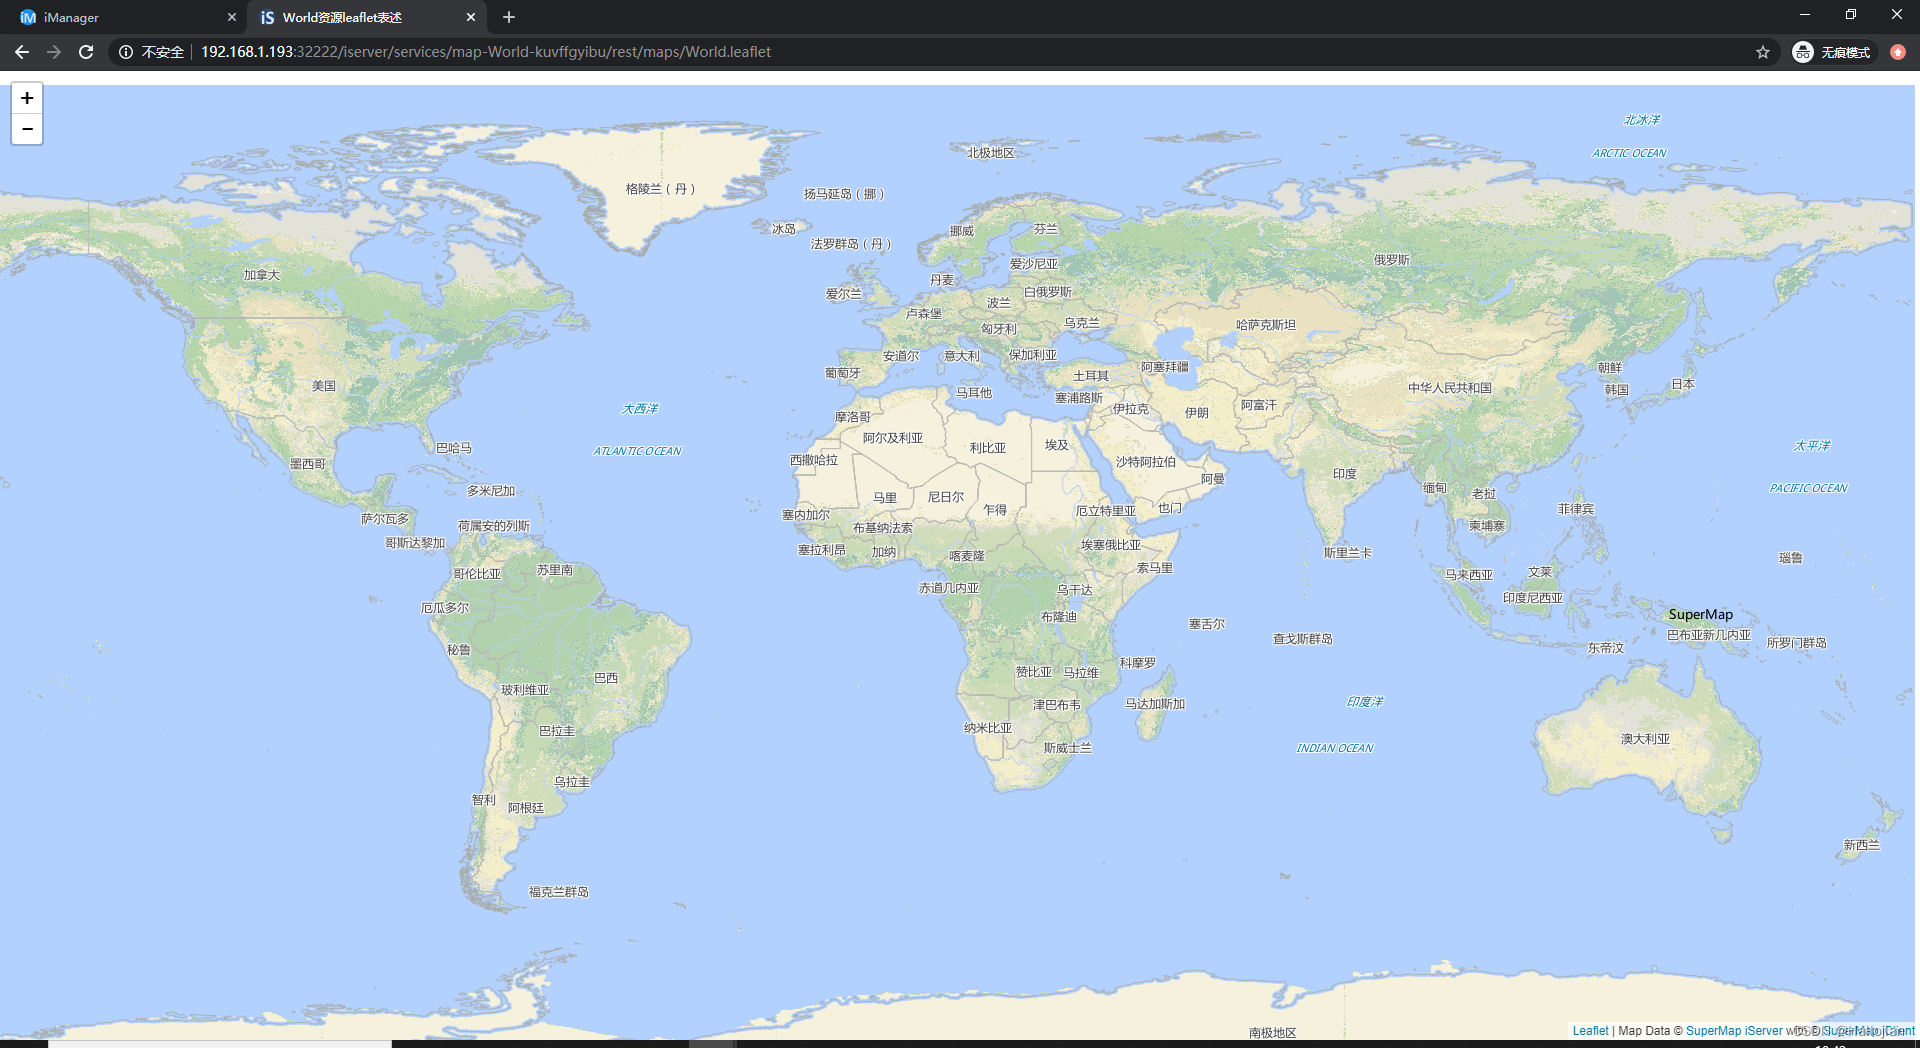This screenshot has height=1048, width=1920.
Task: Click the 日本 country label
Action: 1683,384
